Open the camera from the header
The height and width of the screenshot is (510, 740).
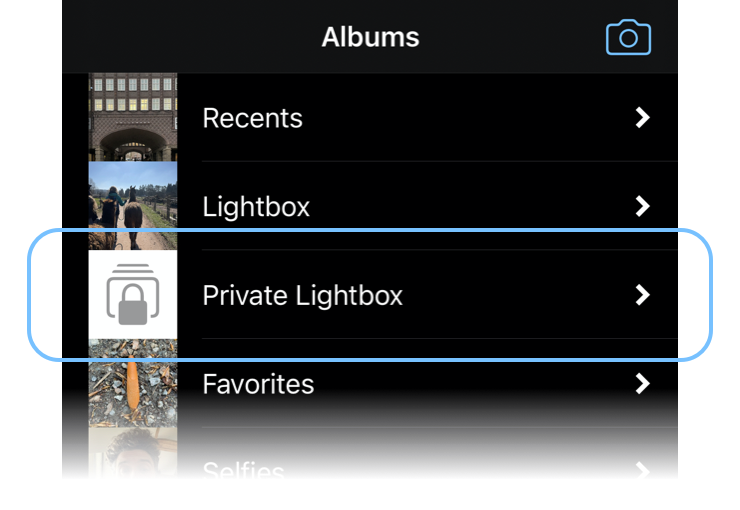628,38
